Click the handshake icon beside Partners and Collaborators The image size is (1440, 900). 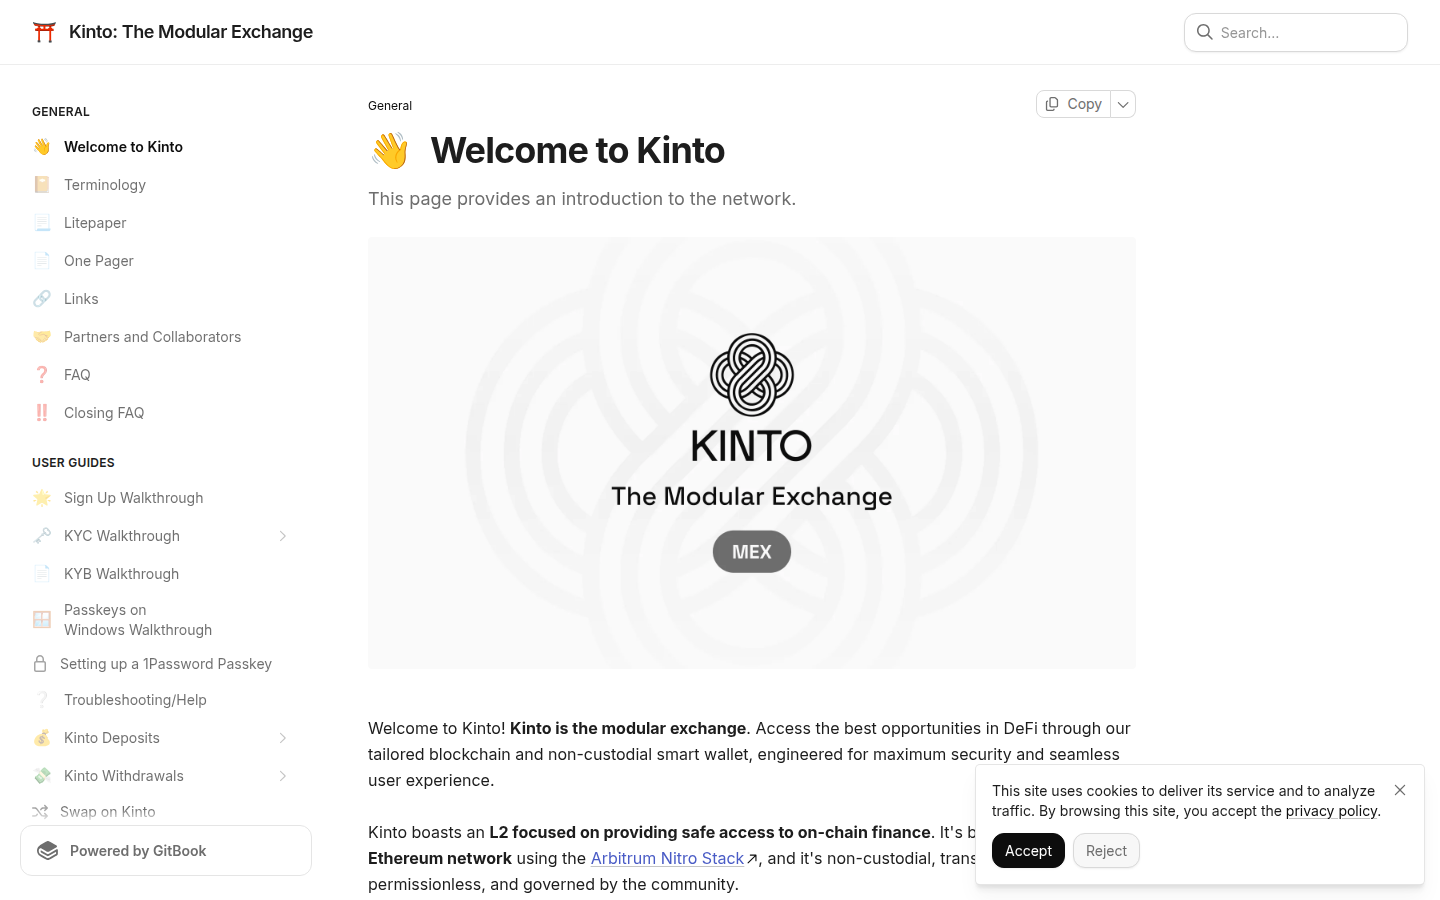(x=42, y=337)
